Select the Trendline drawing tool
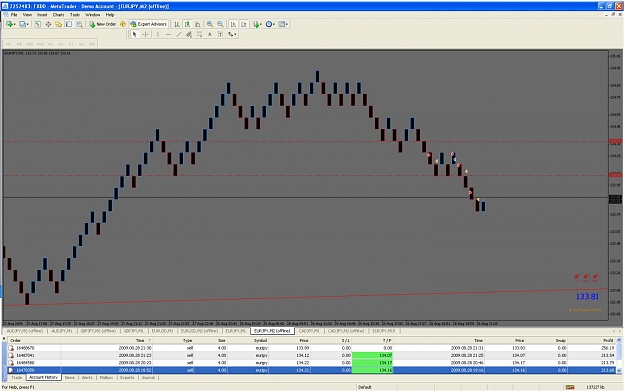This screenshot has height=392, width=625. point(179,34)
